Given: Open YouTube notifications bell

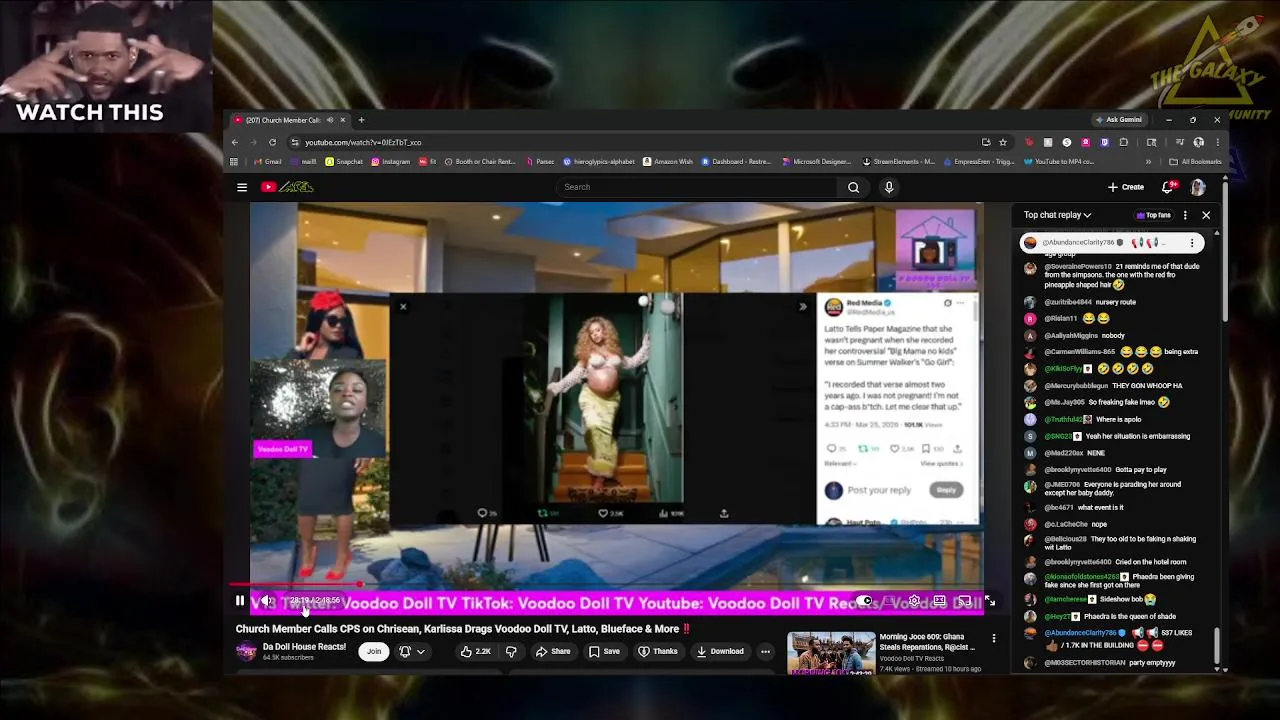Looking at the screenshot, I should (1167, 187).
